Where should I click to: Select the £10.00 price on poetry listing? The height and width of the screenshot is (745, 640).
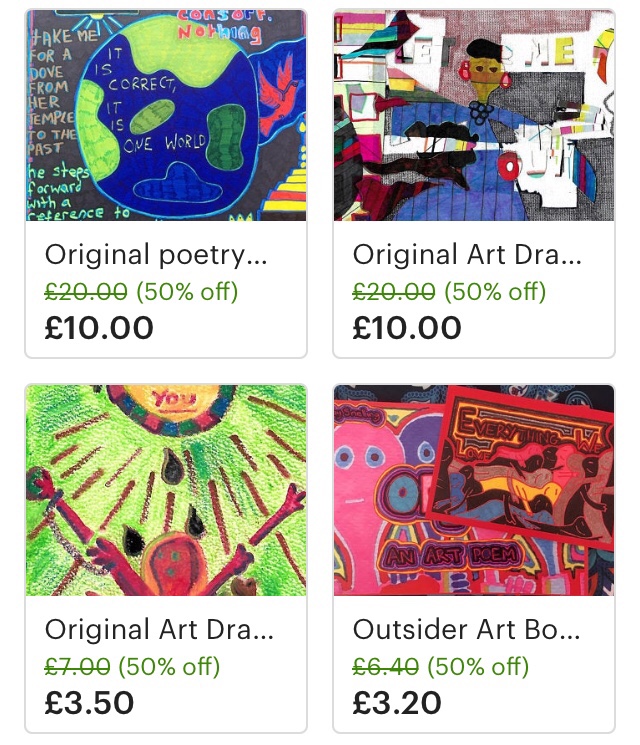click(99, 328)
